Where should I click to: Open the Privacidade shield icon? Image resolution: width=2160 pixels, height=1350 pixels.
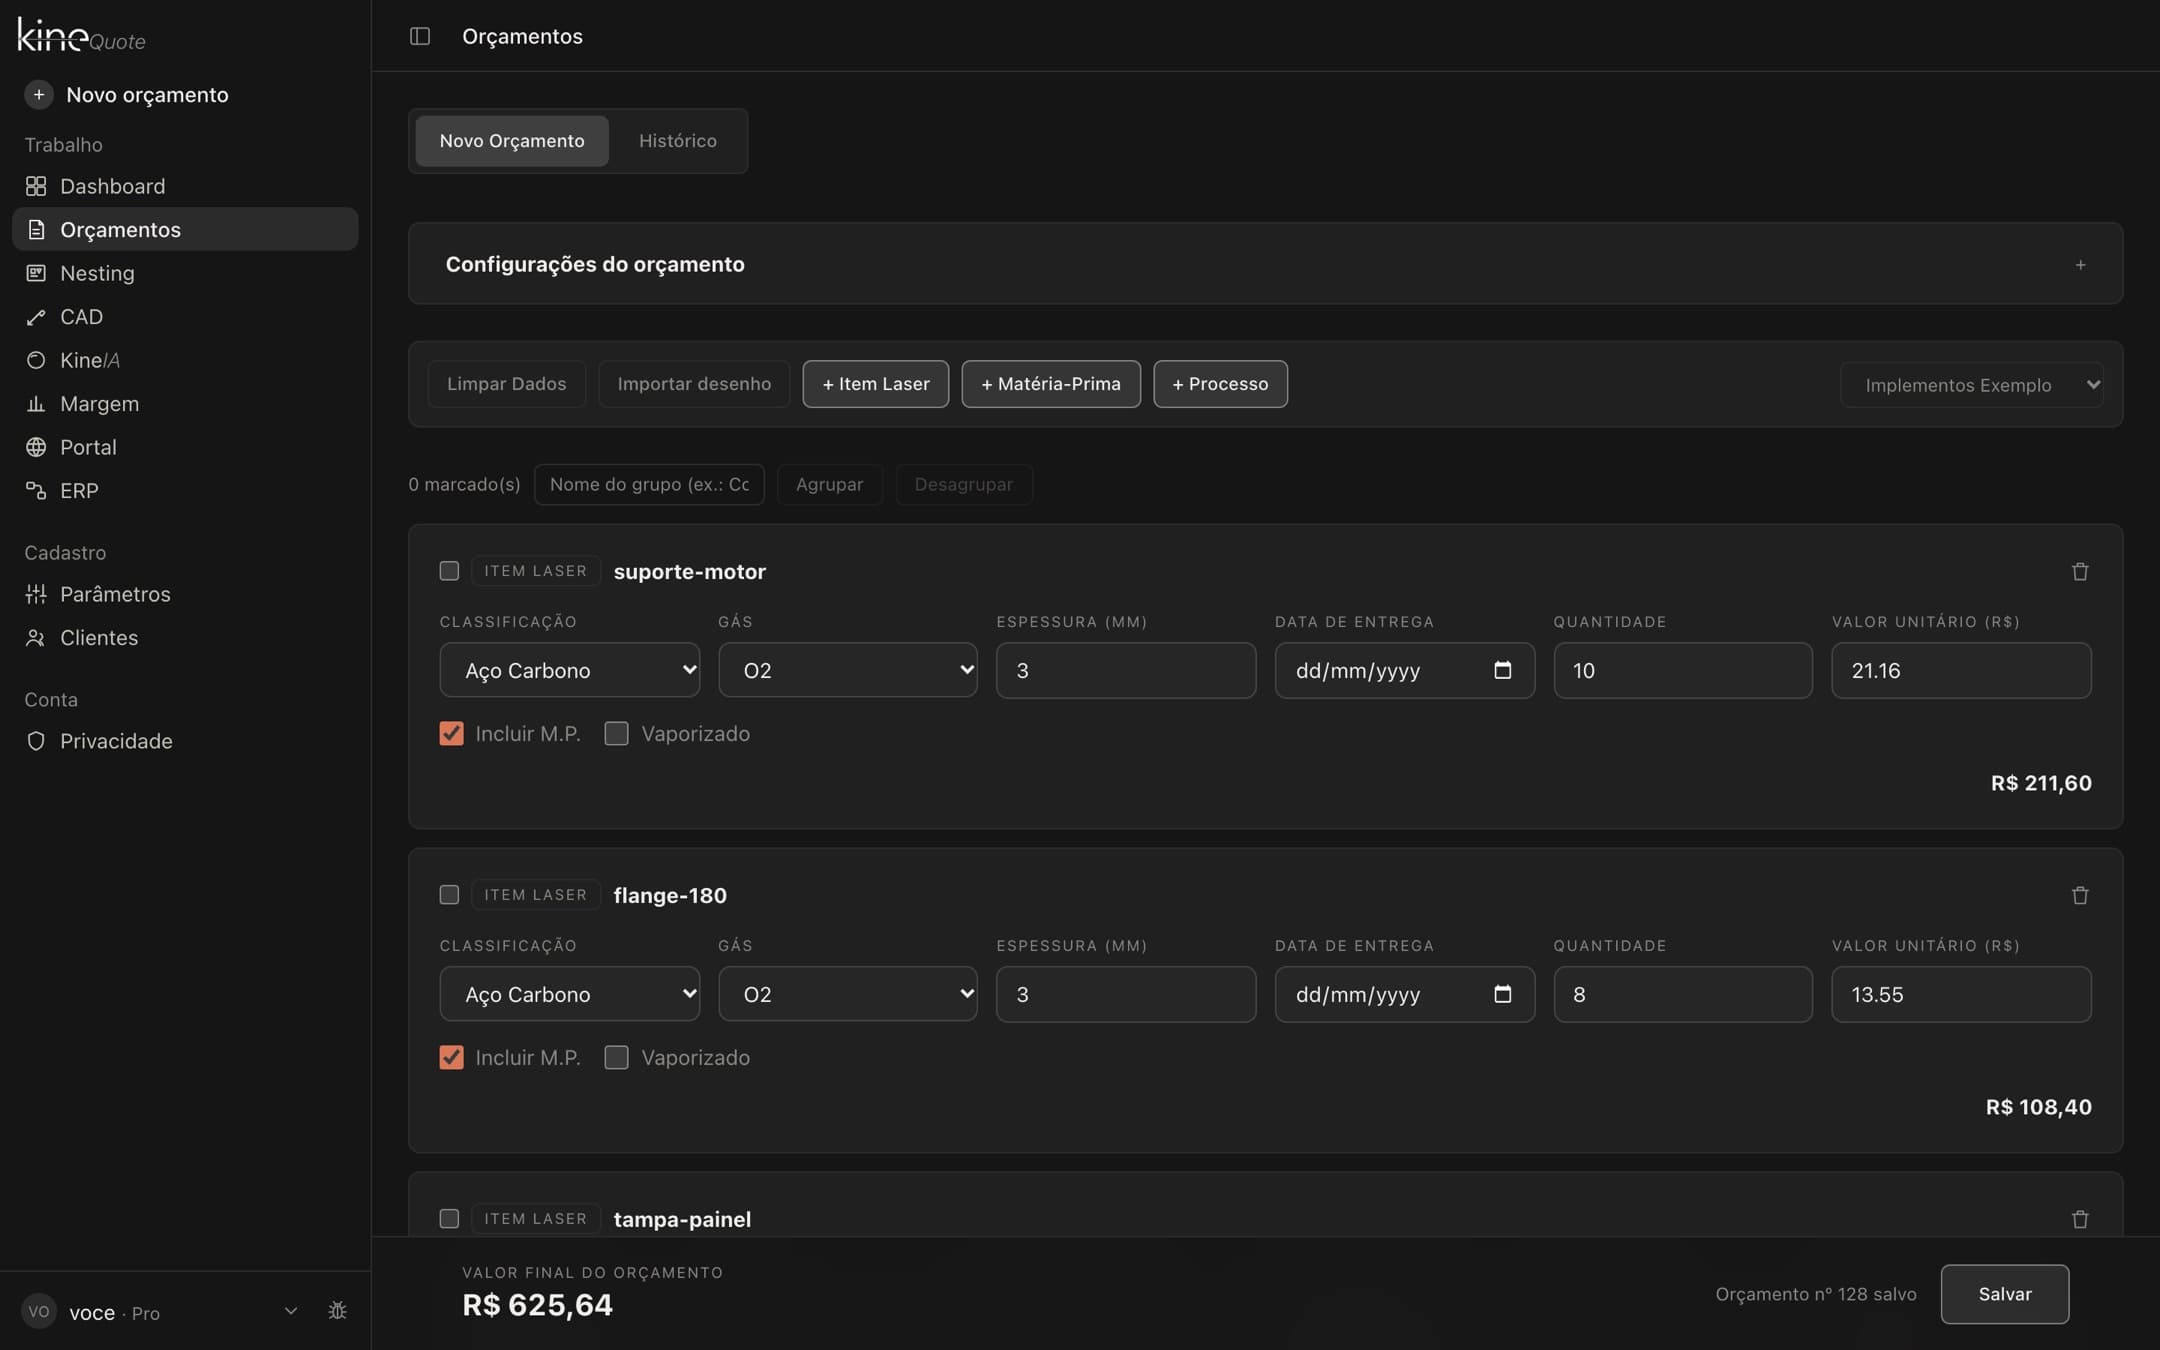pyautogui.click(x=36, y=741)
